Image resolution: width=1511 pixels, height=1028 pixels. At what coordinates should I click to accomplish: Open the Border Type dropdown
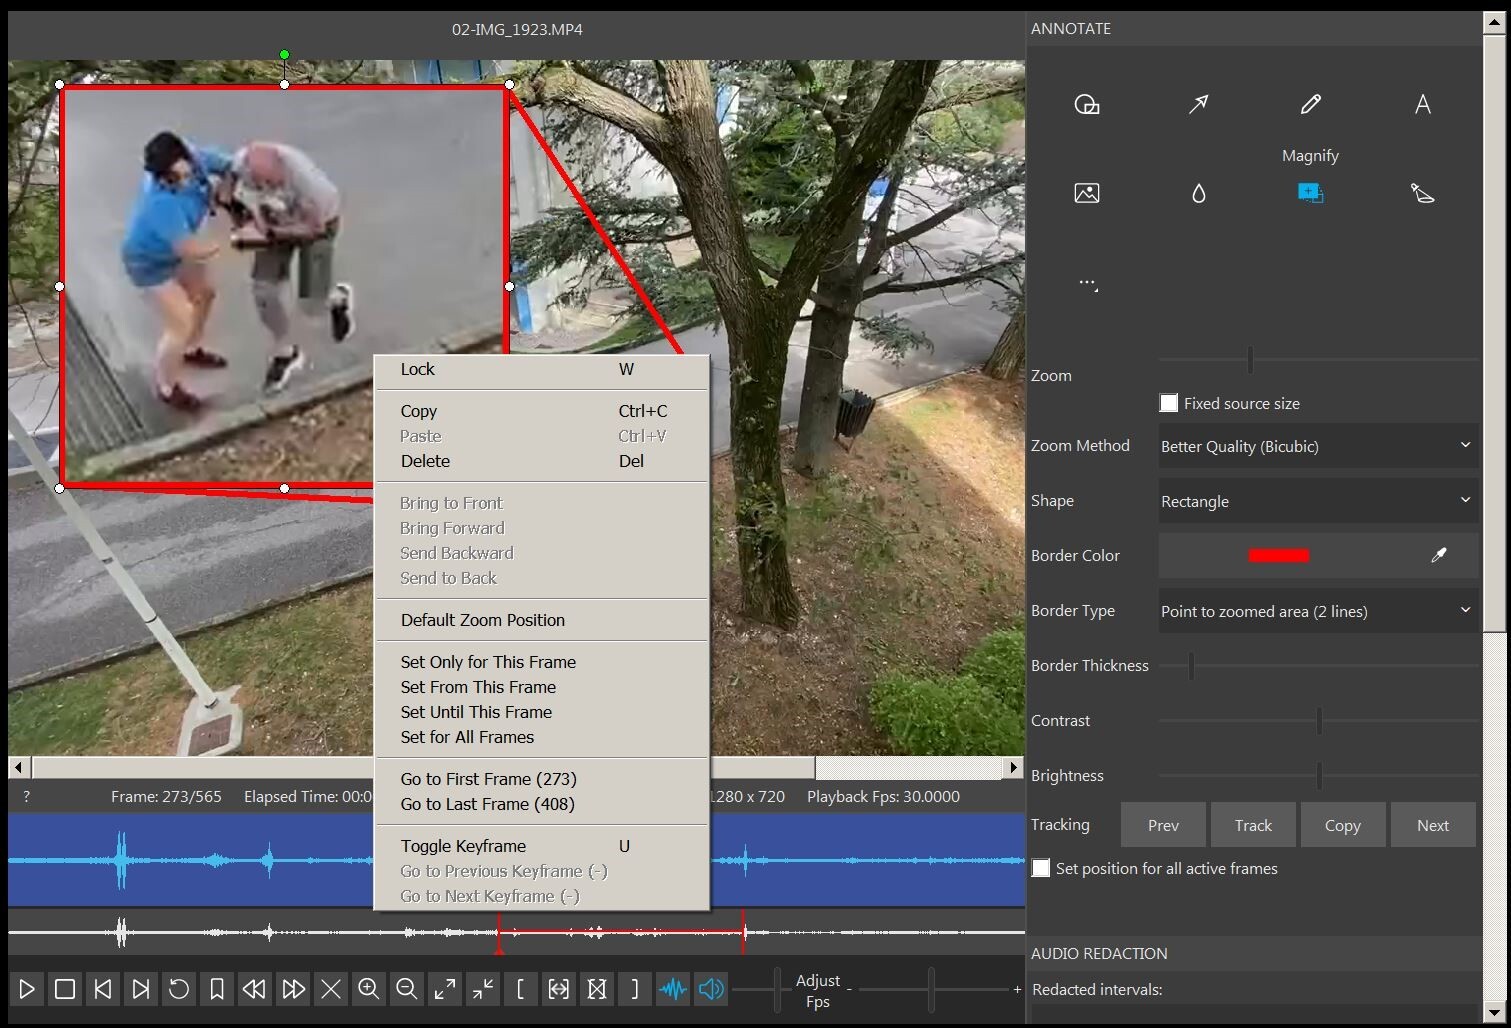point(1316,610)
